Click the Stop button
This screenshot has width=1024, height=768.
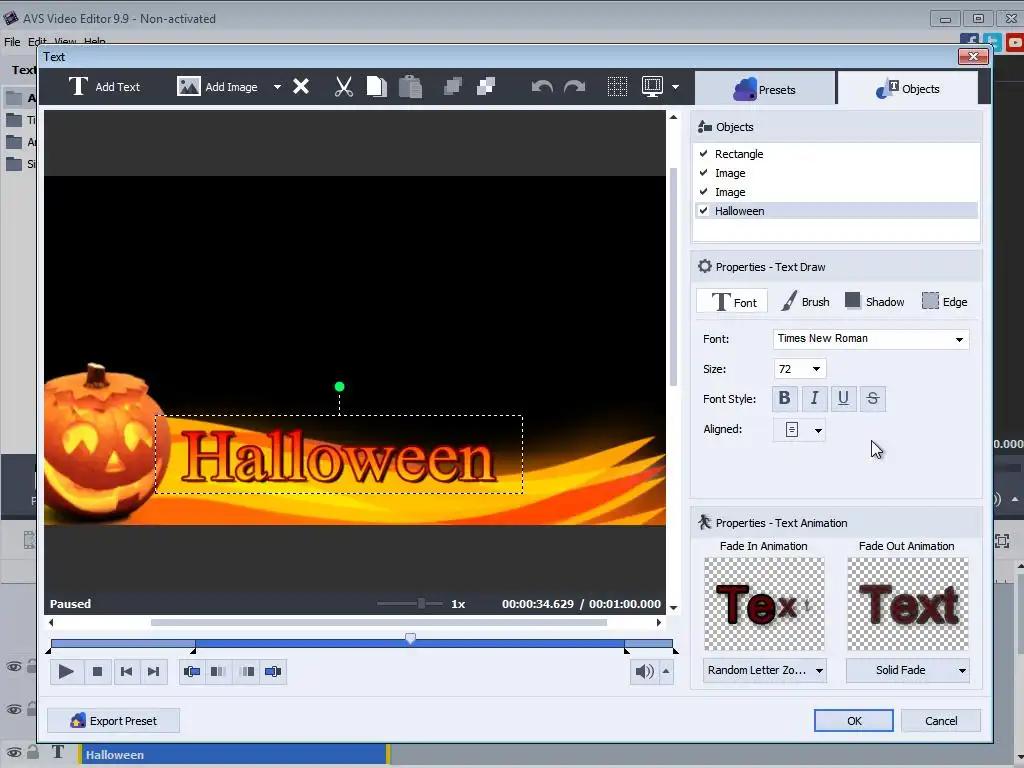(97, 671)
